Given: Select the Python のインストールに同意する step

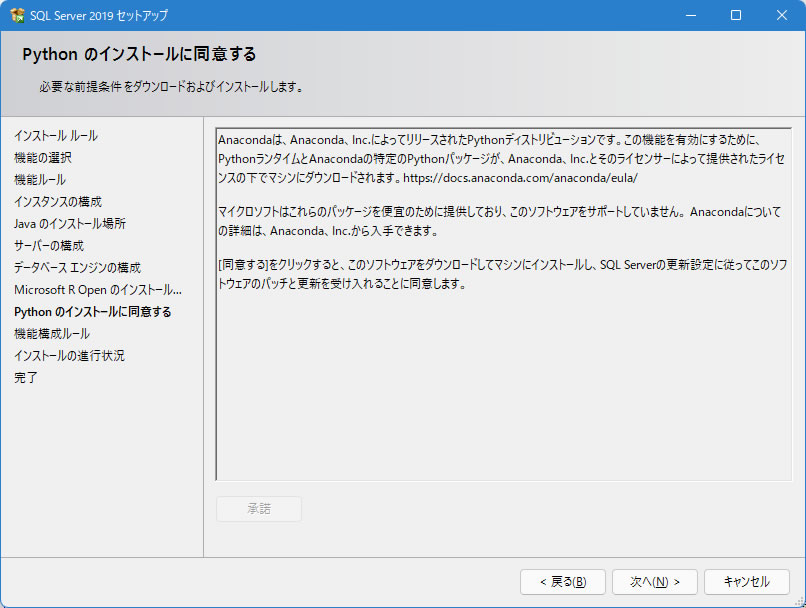Looking at the screenshot, I should pos(92,312).
